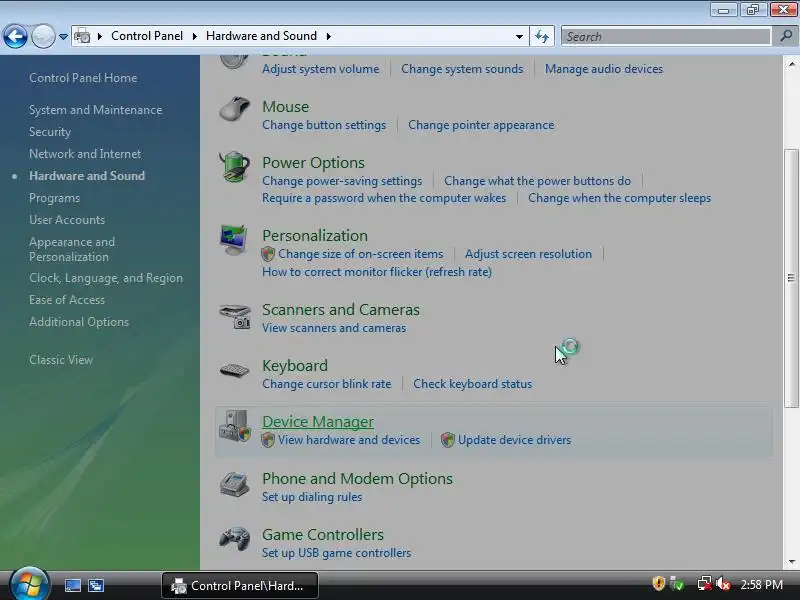Click in the Search input field
800x600 pixels.
point(666,36)
